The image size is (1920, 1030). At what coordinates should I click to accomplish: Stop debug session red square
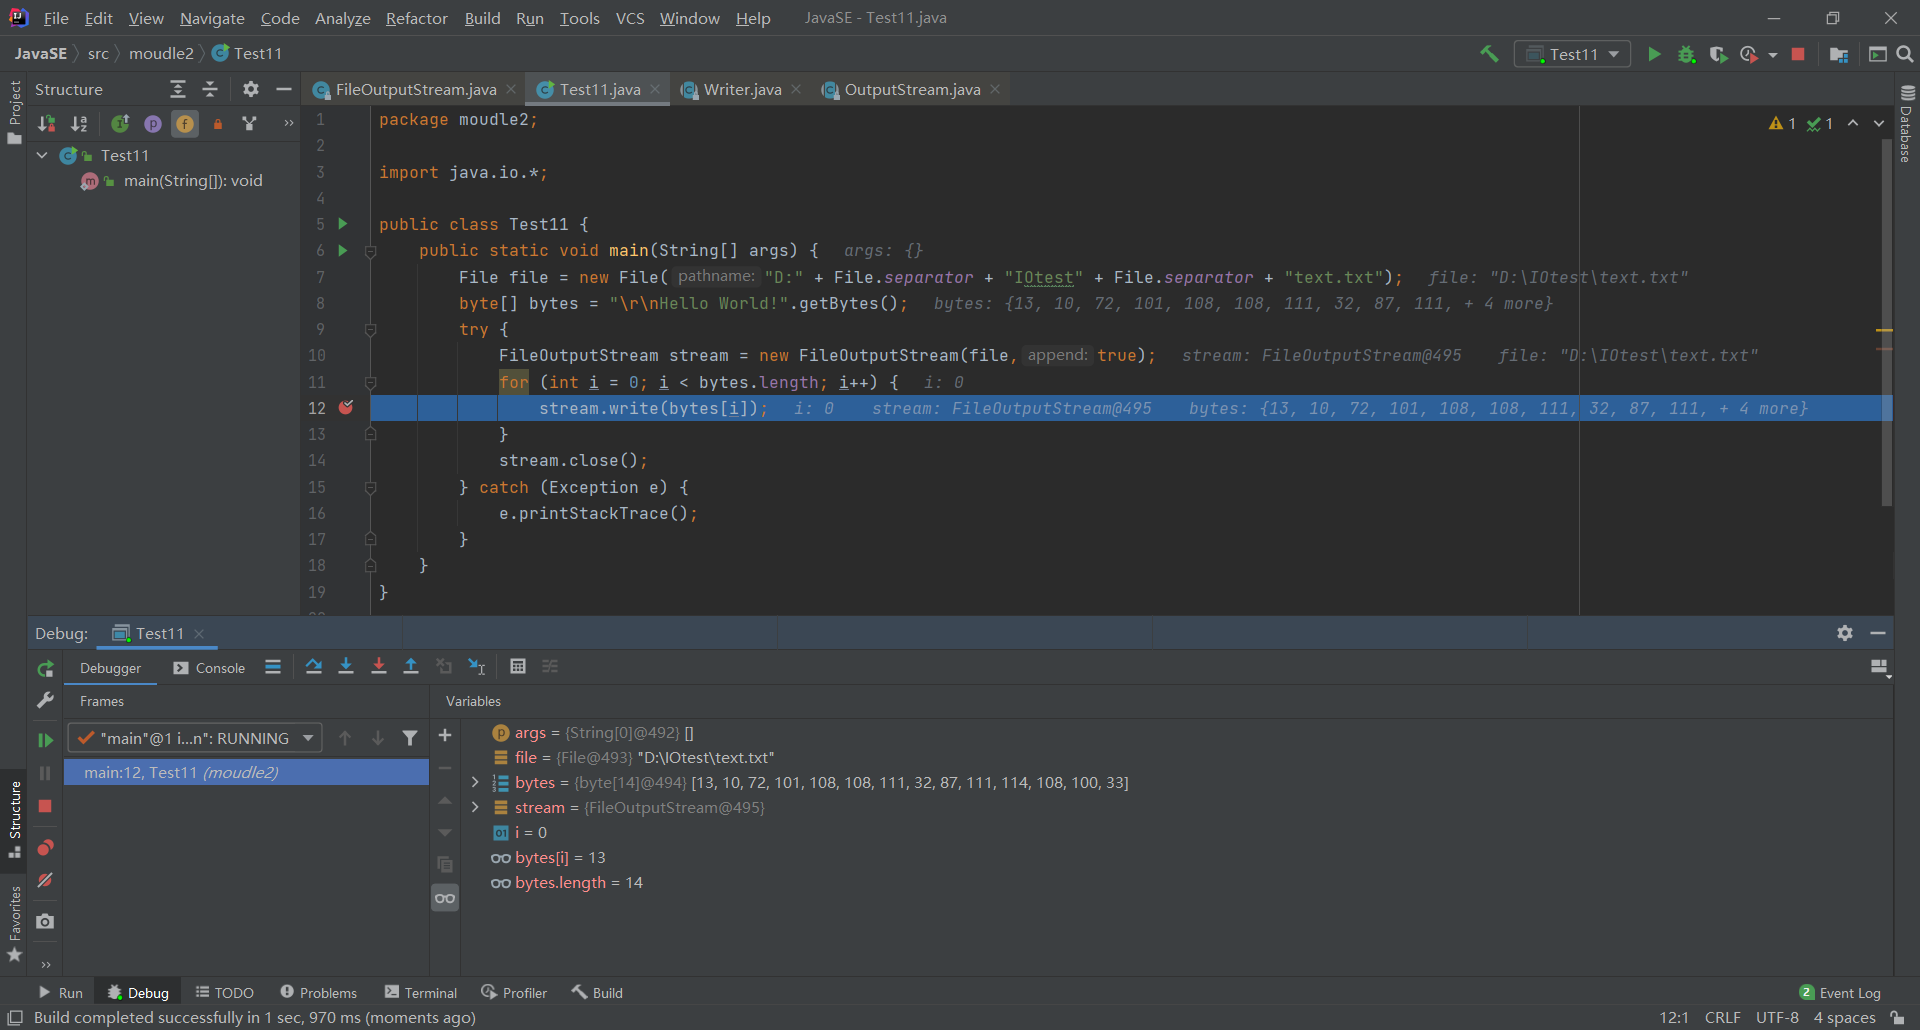click(45, 806)
